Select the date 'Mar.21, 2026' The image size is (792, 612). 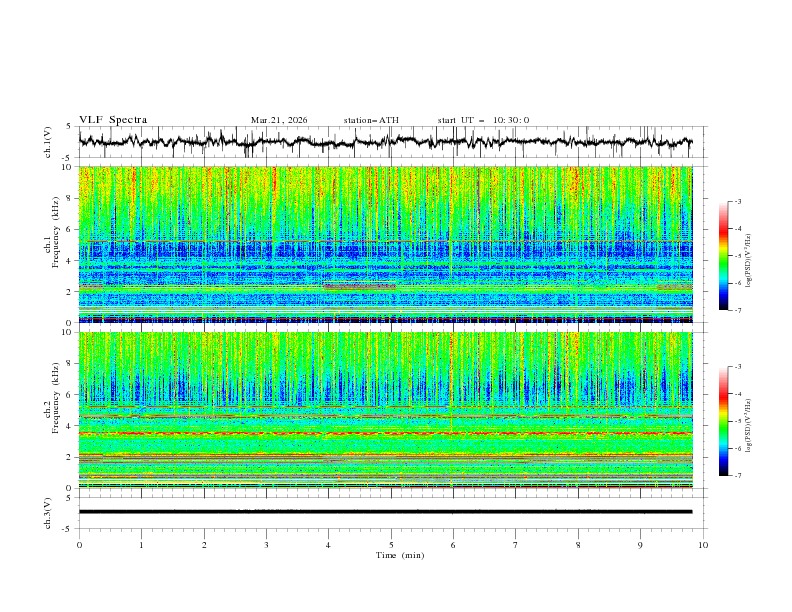279,120
